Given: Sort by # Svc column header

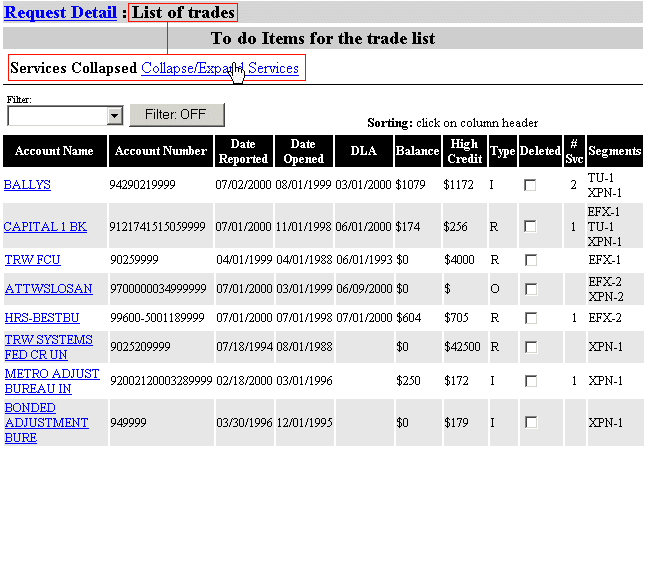Looking at the screenshot, I should (x=574, y=151).
